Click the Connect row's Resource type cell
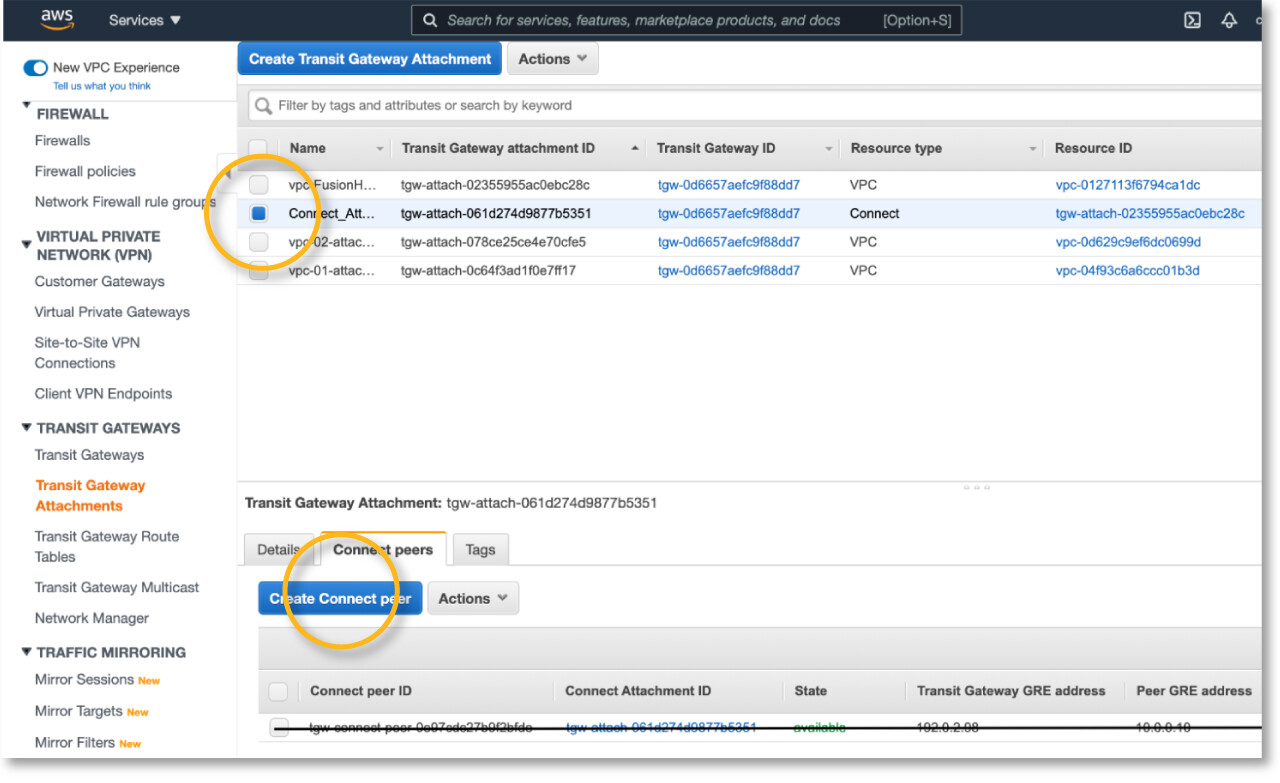This screenshot has height=783, width=1280. point(875,213)
